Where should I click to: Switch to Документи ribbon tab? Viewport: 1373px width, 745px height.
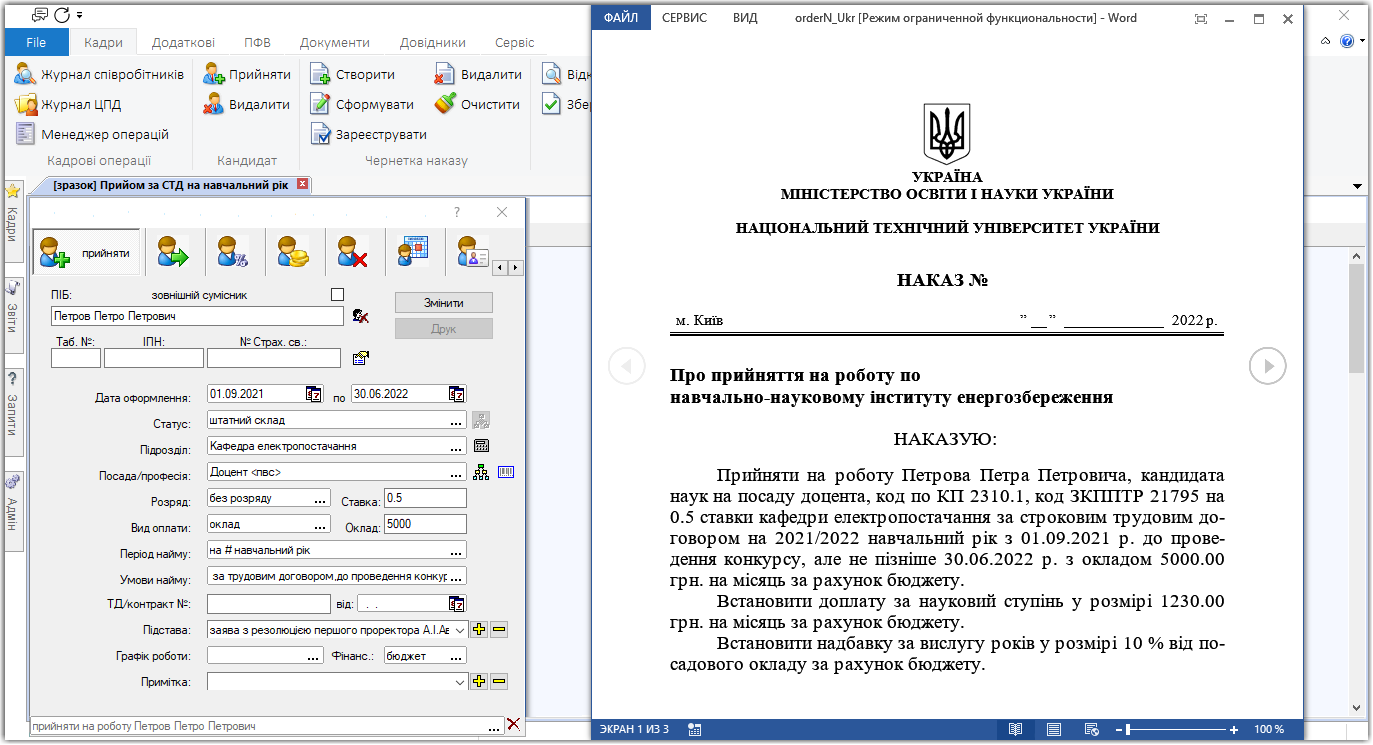coord(335,42)
